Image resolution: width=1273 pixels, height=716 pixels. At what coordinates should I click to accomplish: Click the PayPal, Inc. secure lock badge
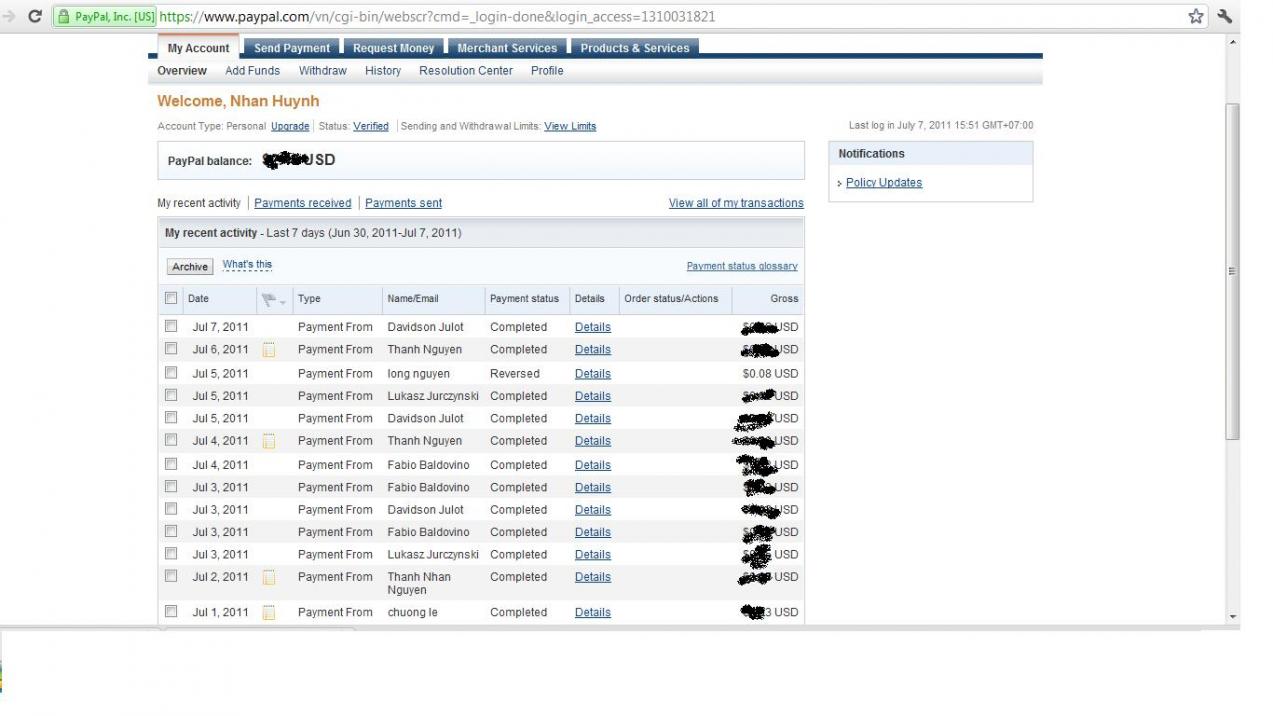(x=105, y=17)
